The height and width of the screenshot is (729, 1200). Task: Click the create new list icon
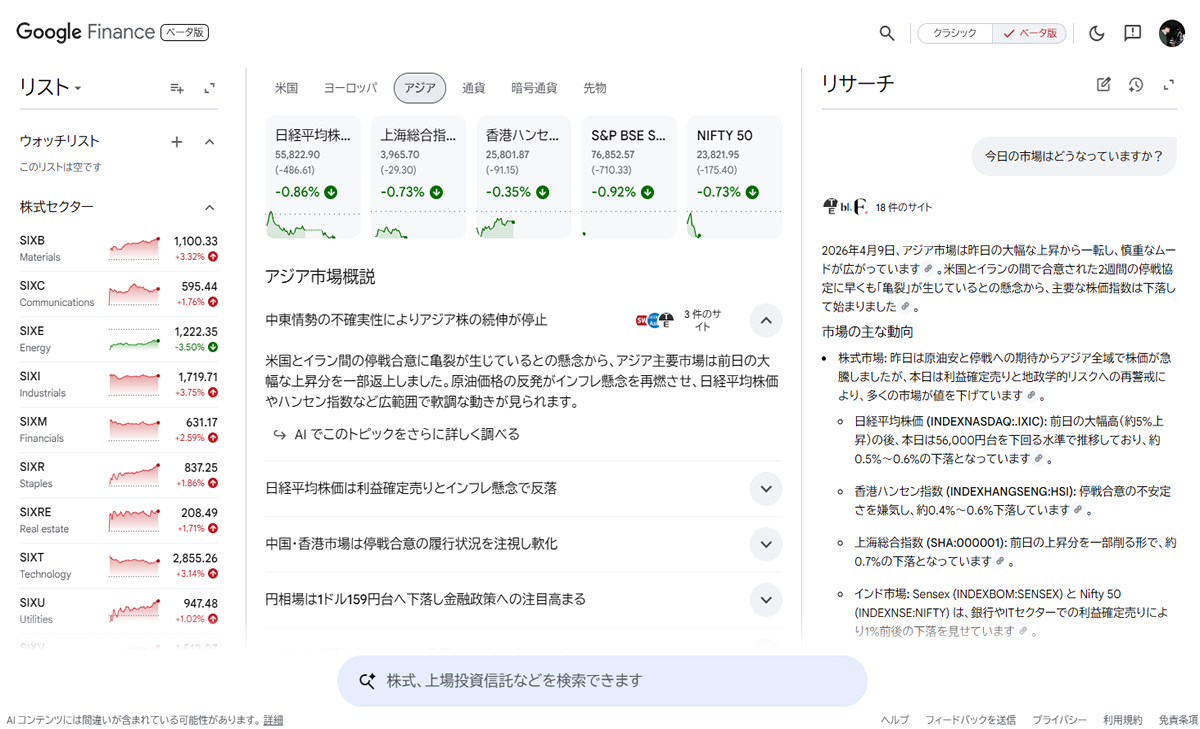tap(177, 88)
